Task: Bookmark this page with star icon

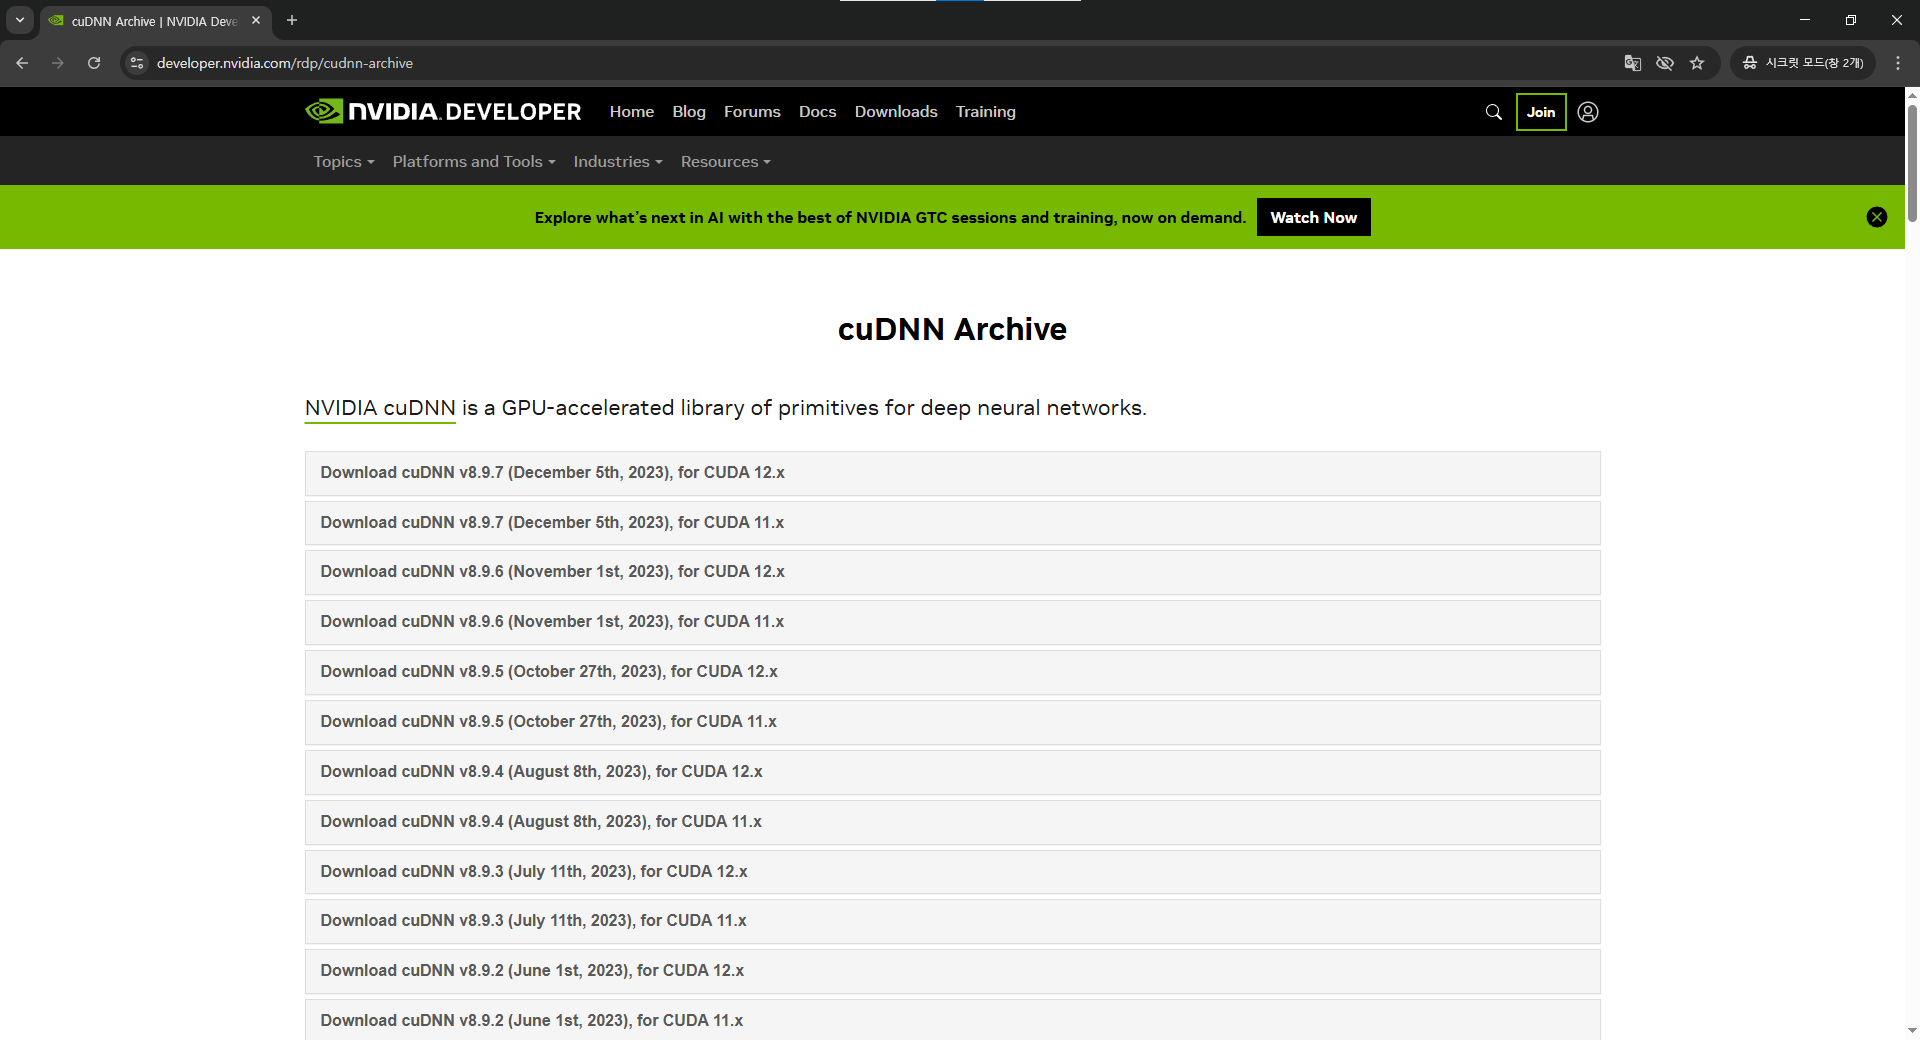Action: 1697,63
